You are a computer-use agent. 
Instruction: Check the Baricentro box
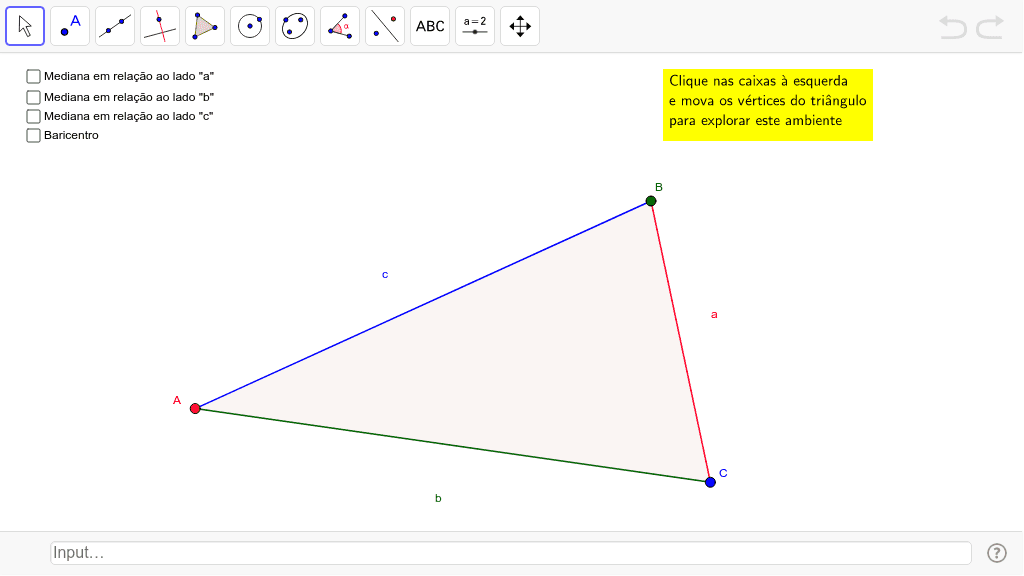pos(33,135)
